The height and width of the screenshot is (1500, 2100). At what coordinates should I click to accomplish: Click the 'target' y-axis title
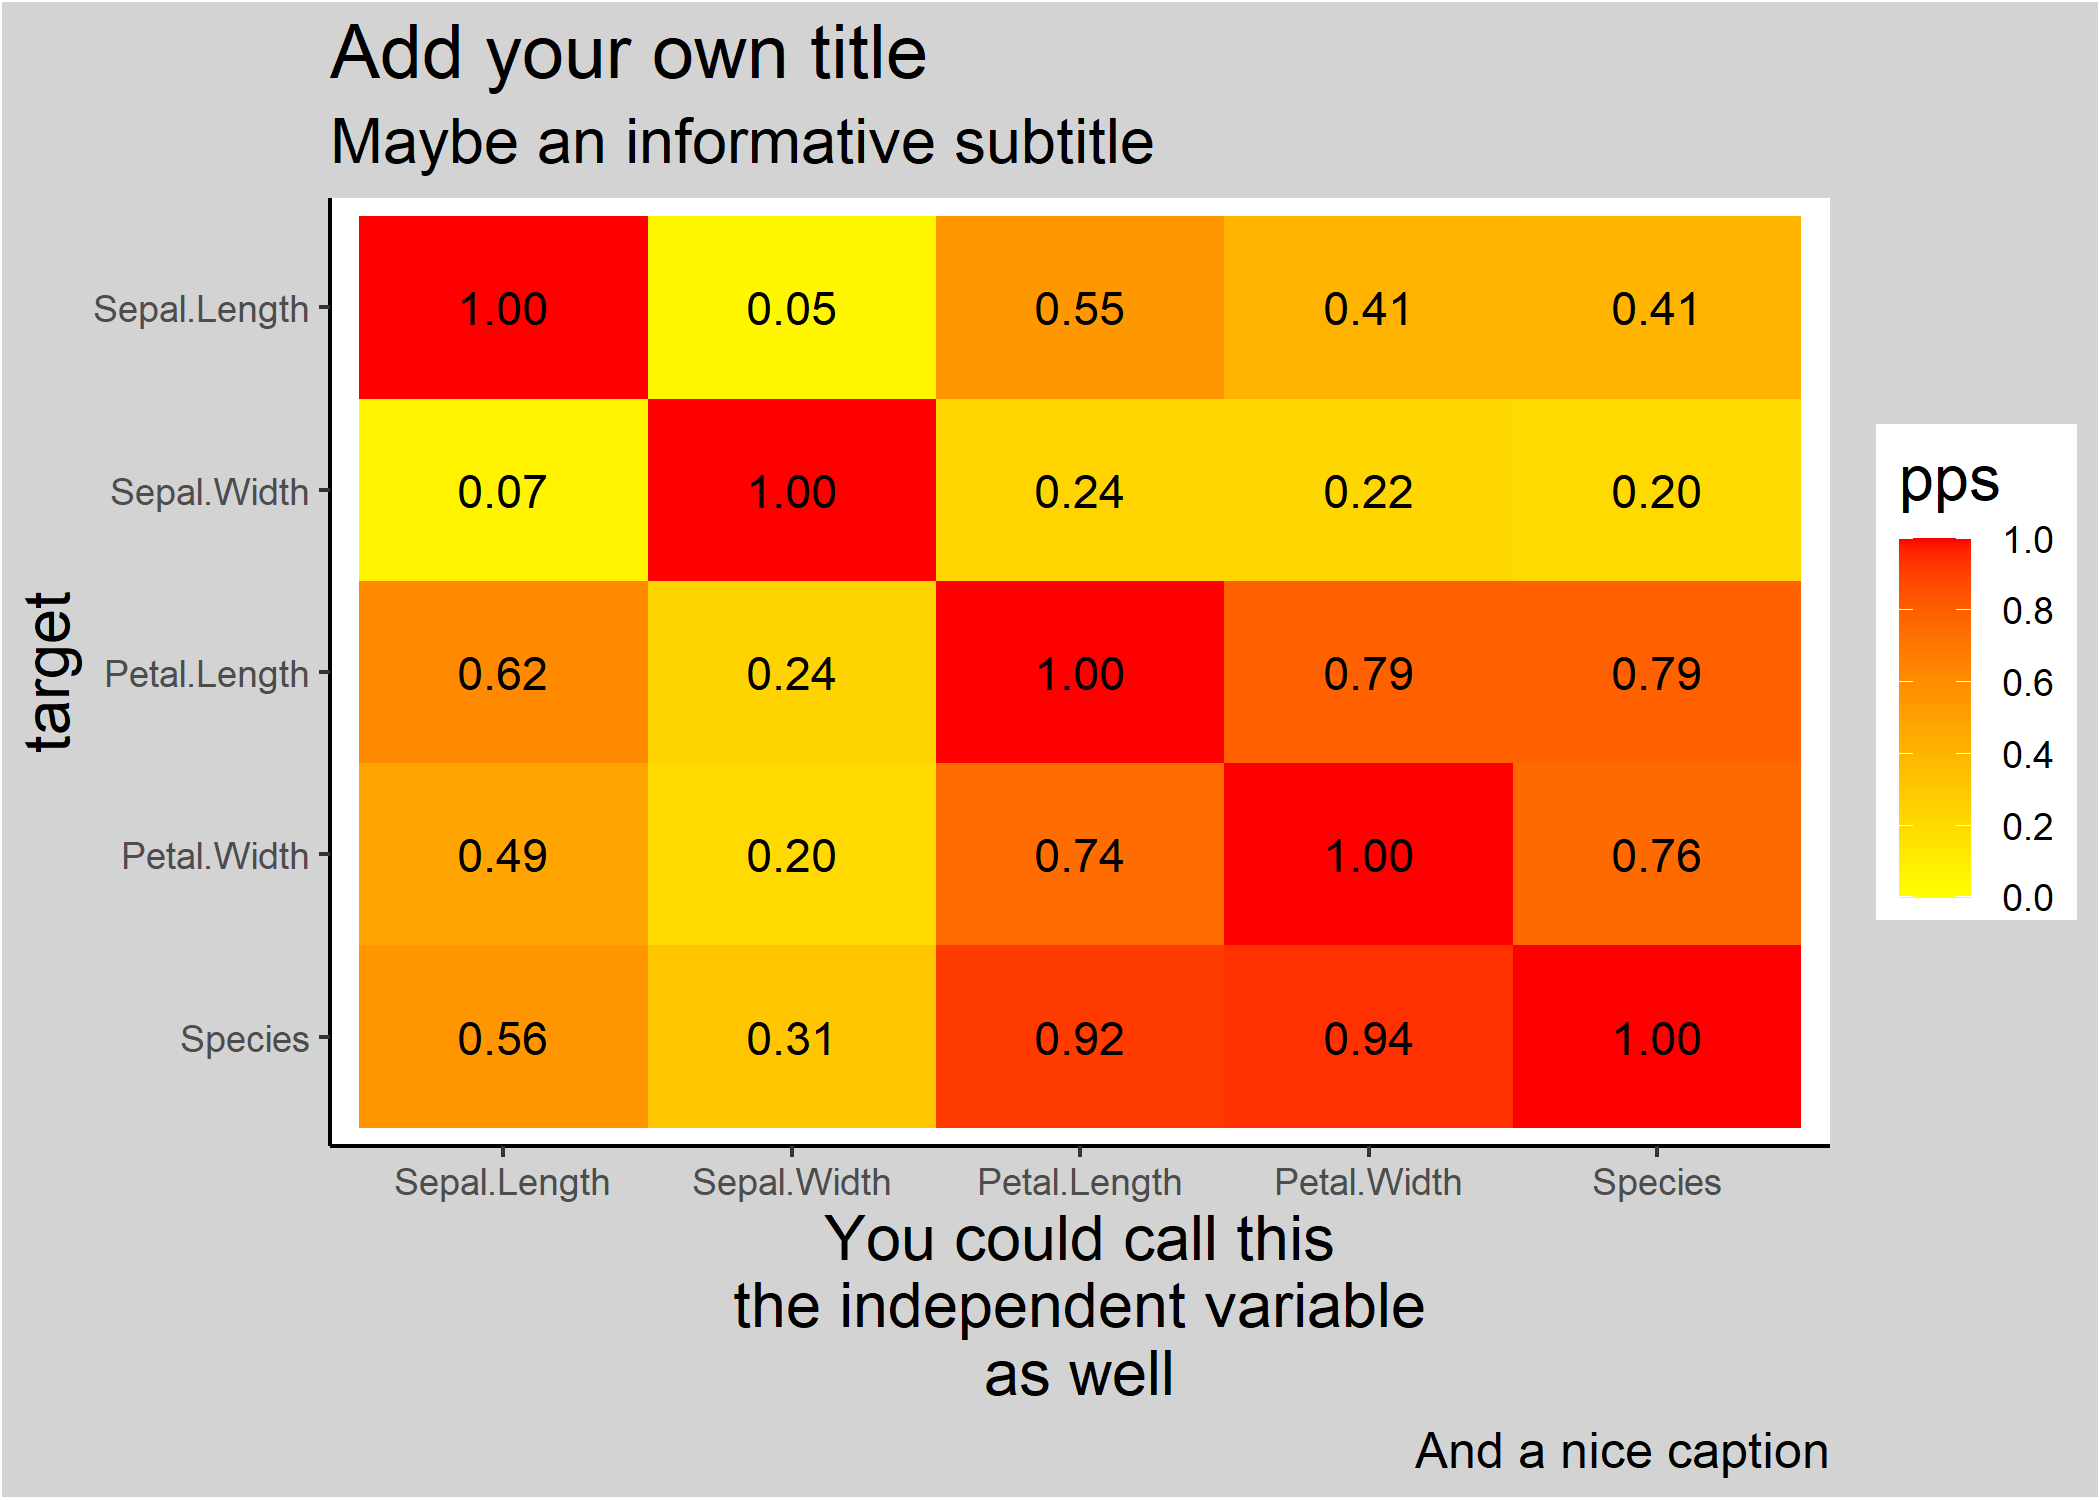[50, 672]
